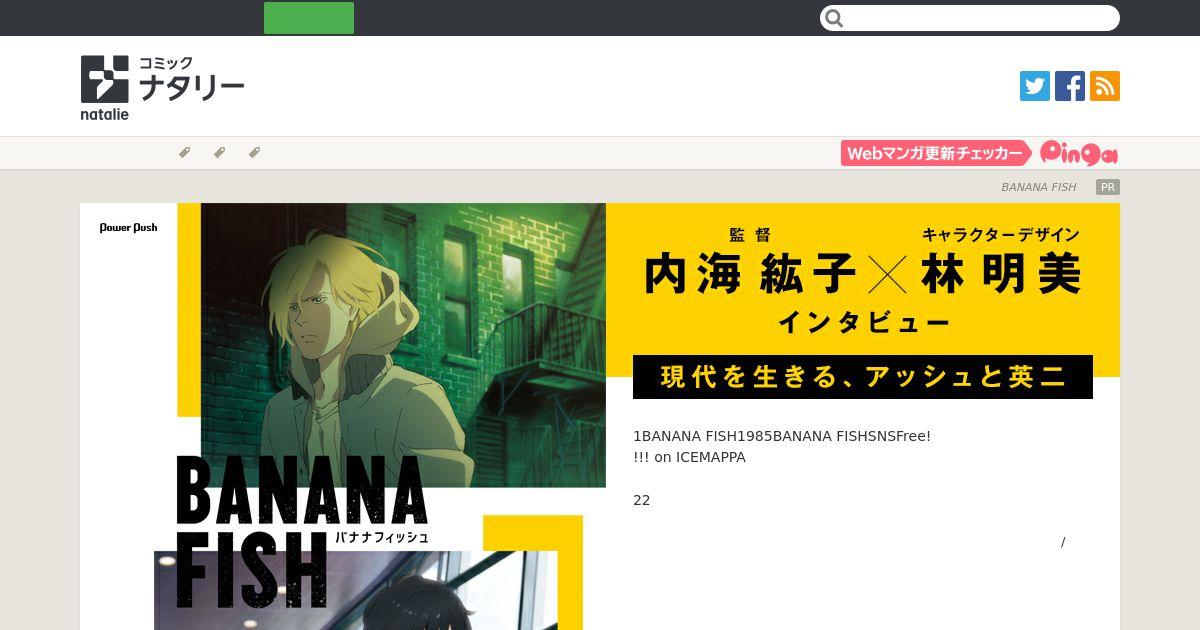Click the PR badge
1200x630 pixels.
1108,187
